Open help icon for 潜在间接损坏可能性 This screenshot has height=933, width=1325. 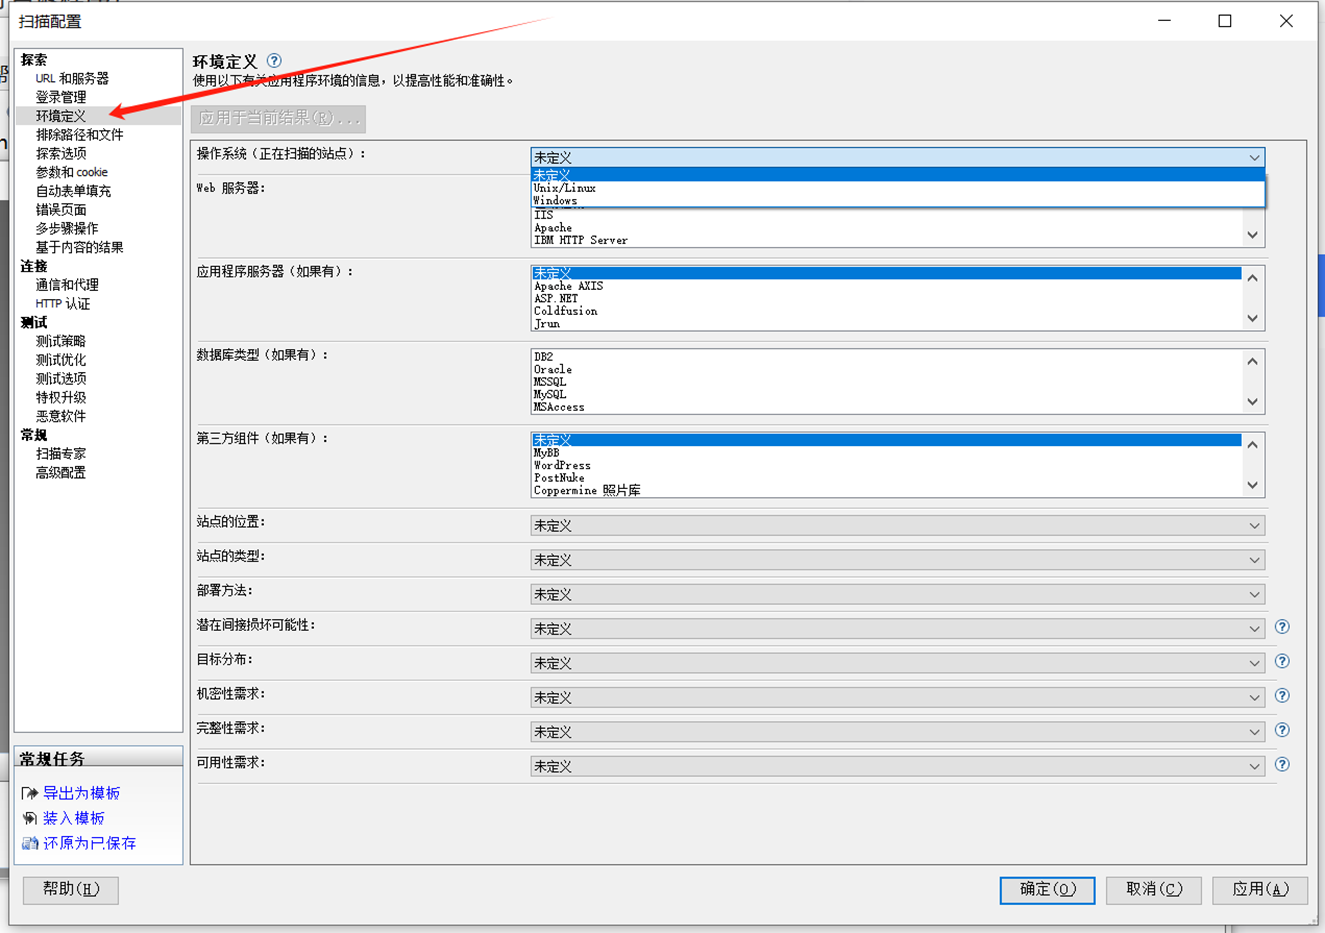point(1282,627)
